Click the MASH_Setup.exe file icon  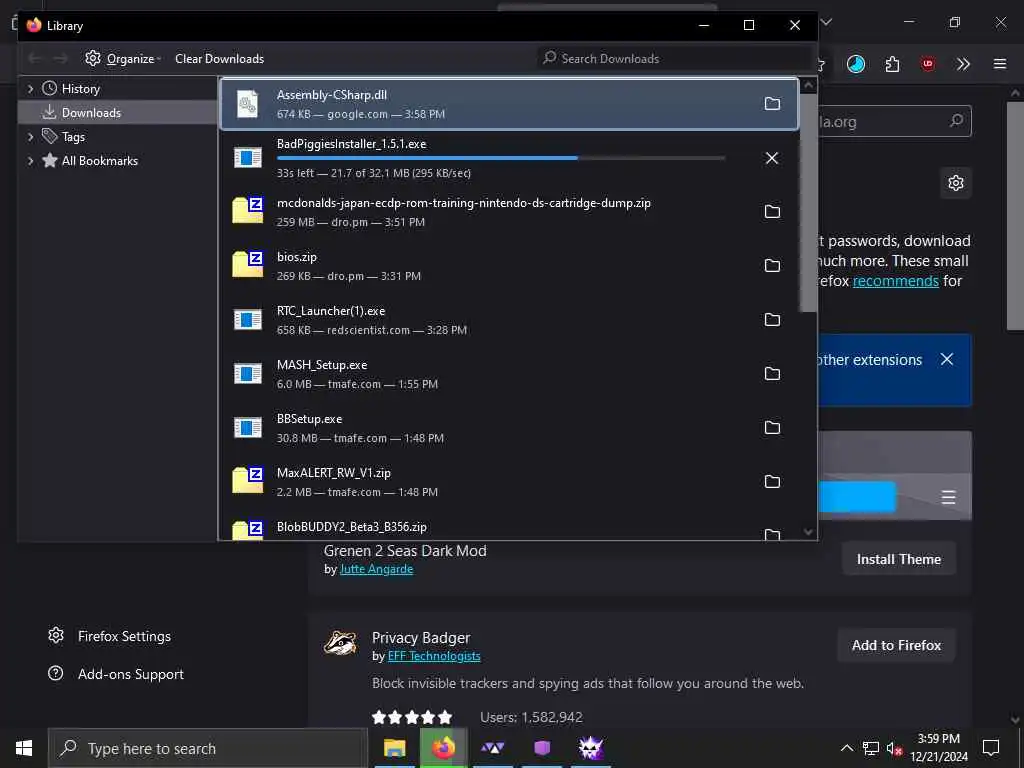tap(248, 374)
